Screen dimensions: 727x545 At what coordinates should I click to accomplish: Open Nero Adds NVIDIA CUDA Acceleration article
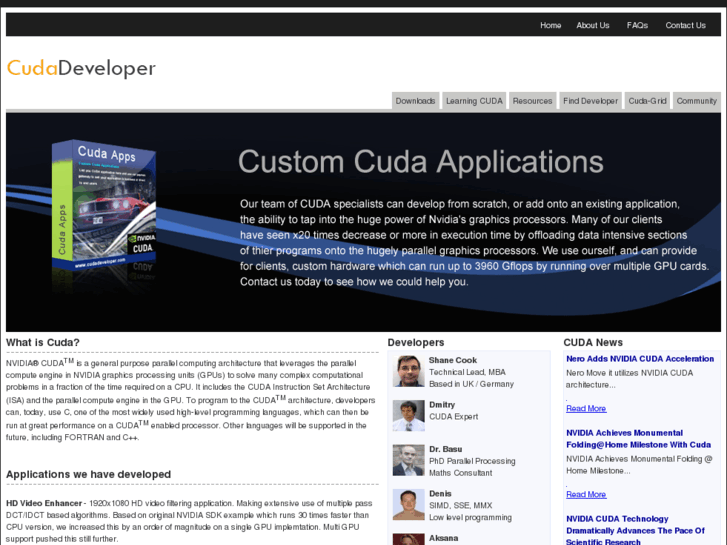tap(640, 359)
